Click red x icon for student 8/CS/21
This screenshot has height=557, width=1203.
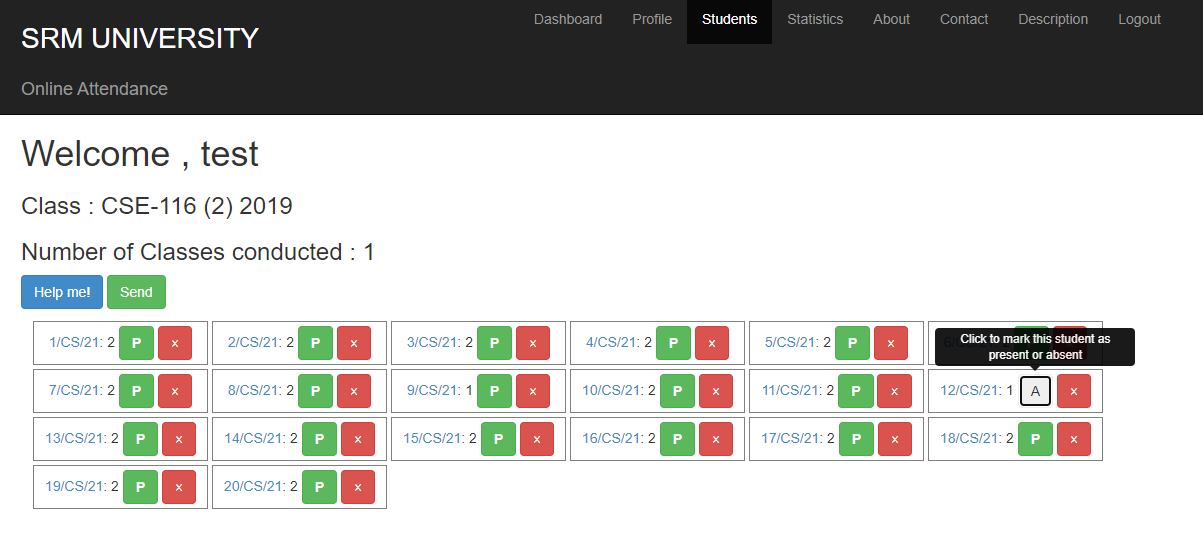tap(354, 391)
